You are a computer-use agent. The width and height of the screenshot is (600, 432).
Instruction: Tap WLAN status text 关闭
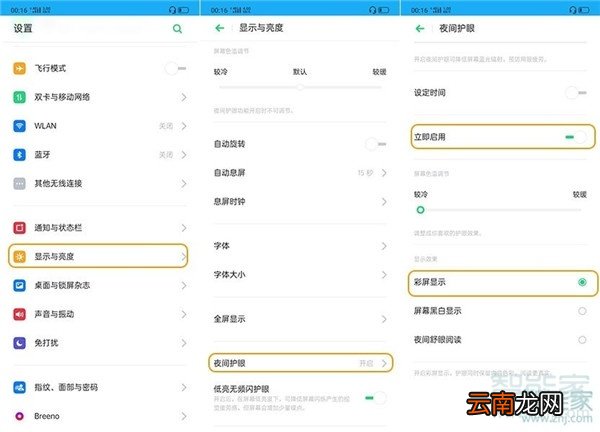pyautogui.click(x=166, y=126)
